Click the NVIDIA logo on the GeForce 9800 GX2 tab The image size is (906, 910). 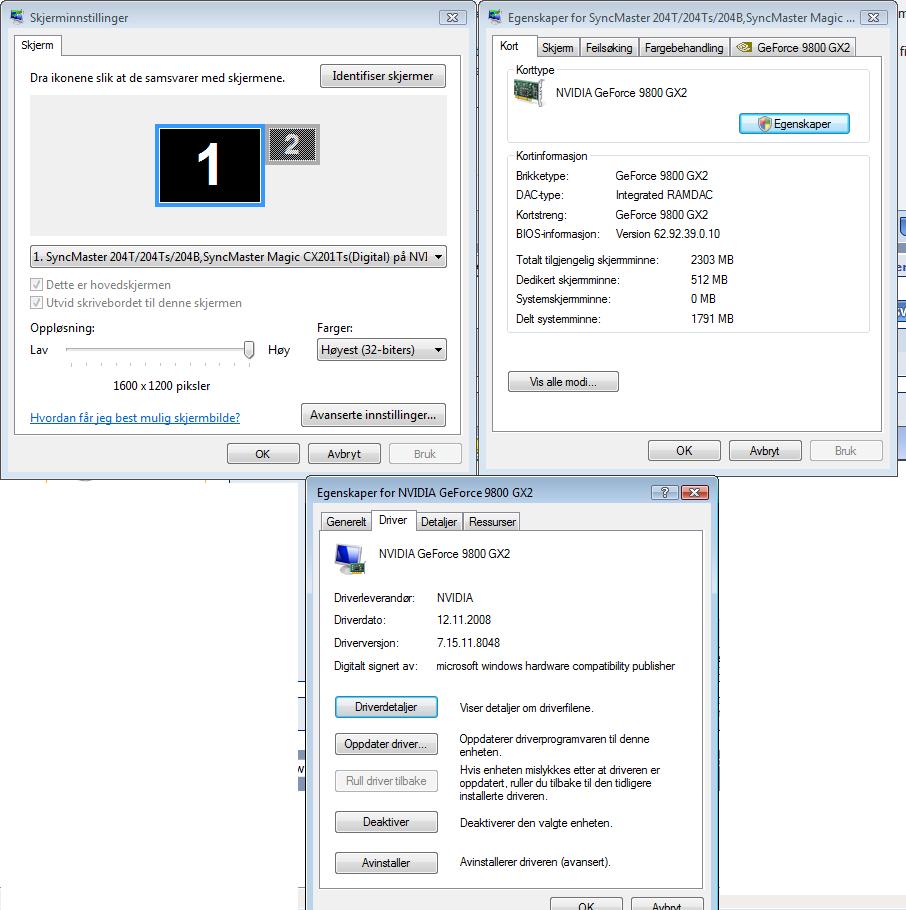click(x=744, y=47)
